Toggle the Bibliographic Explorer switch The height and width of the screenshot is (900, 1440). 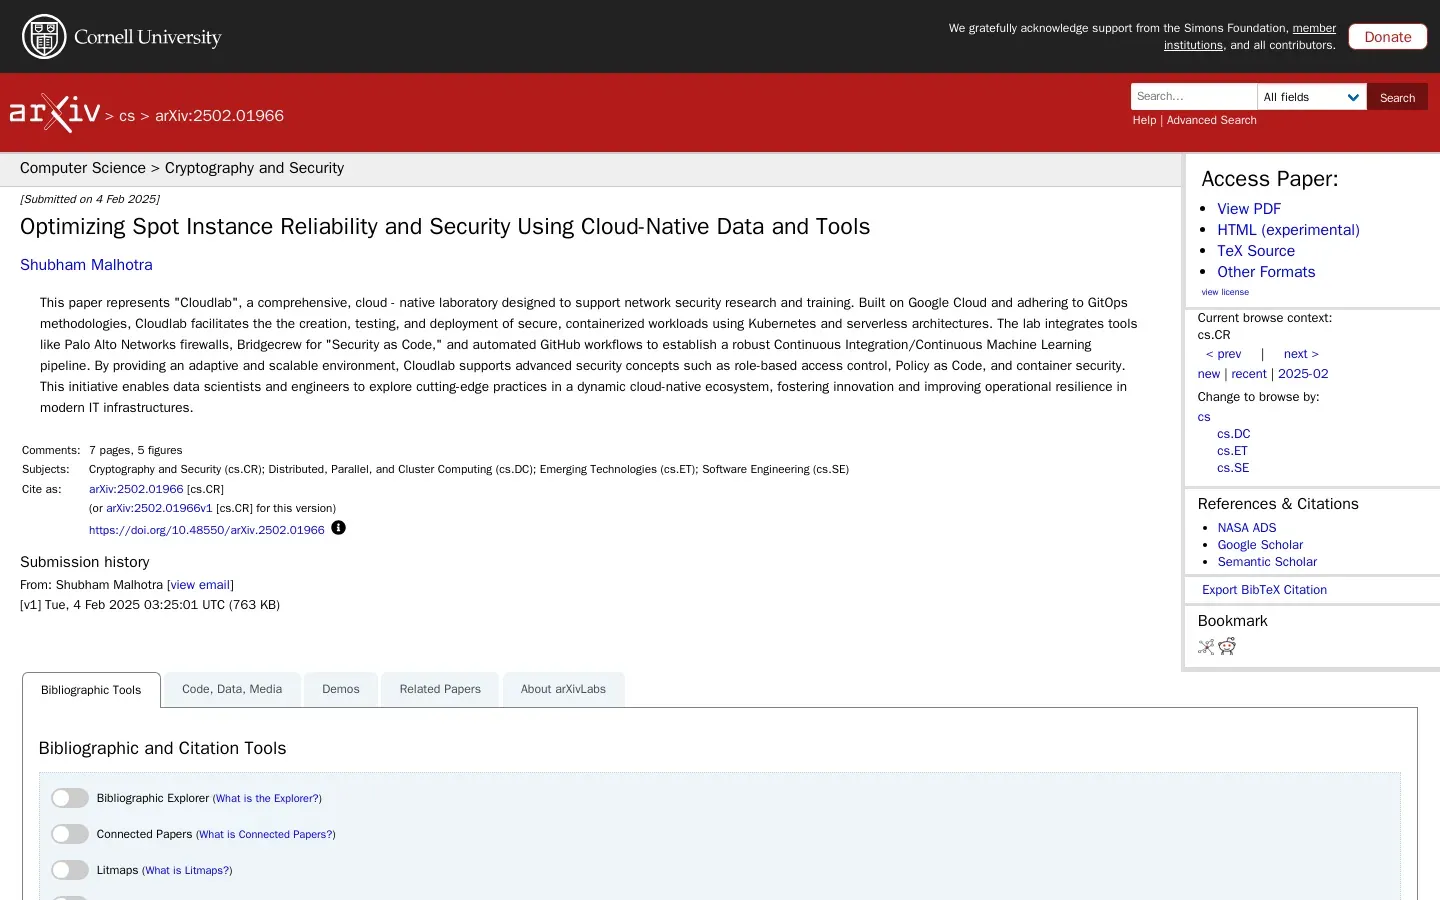(x=70, y=798)
